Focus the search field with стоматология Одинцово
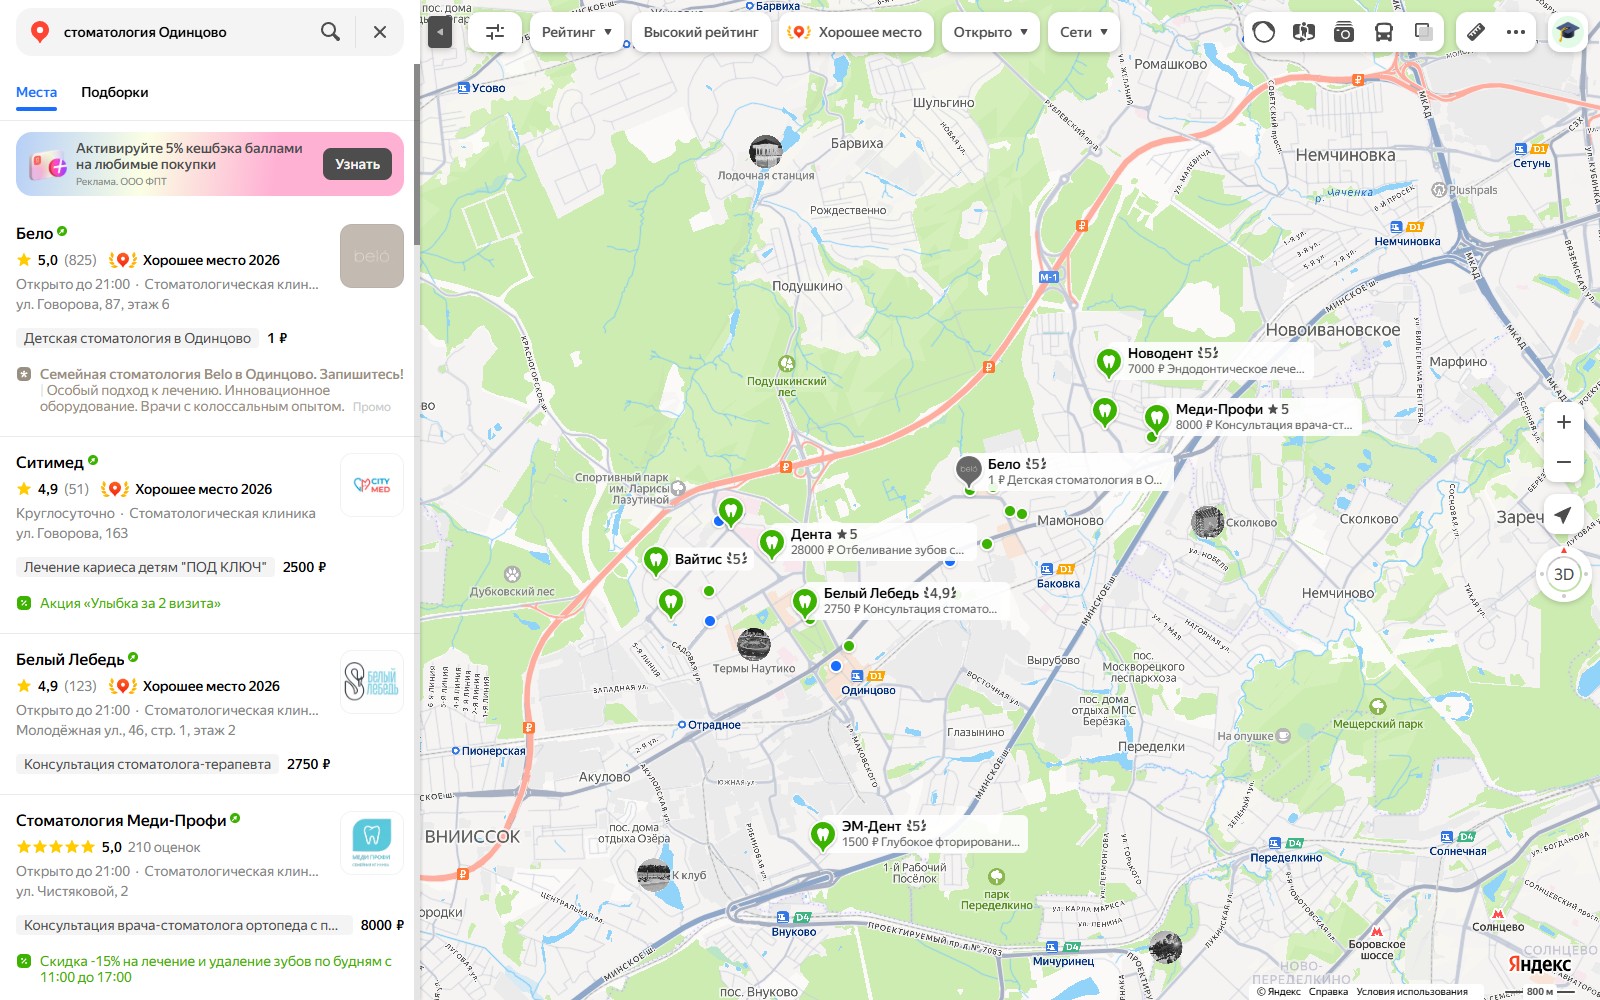Image resolution: width=1600 pixels, height=1000 pixels. 180,32
